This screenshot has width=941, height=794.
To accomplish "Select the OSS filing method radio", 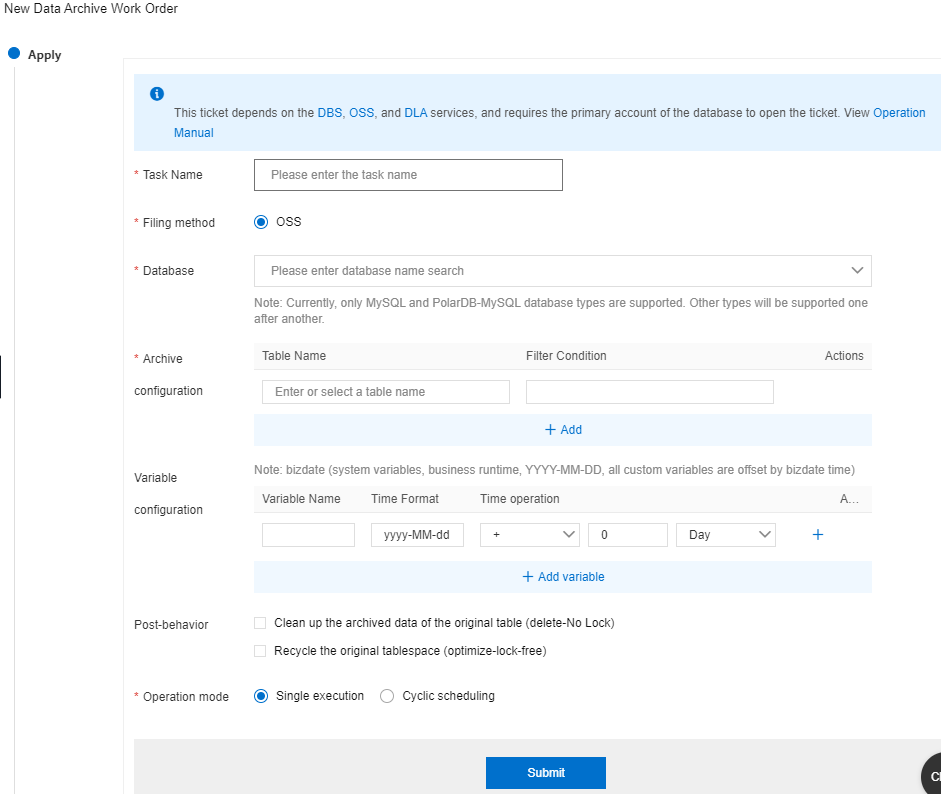I will (x=261, y=222).
